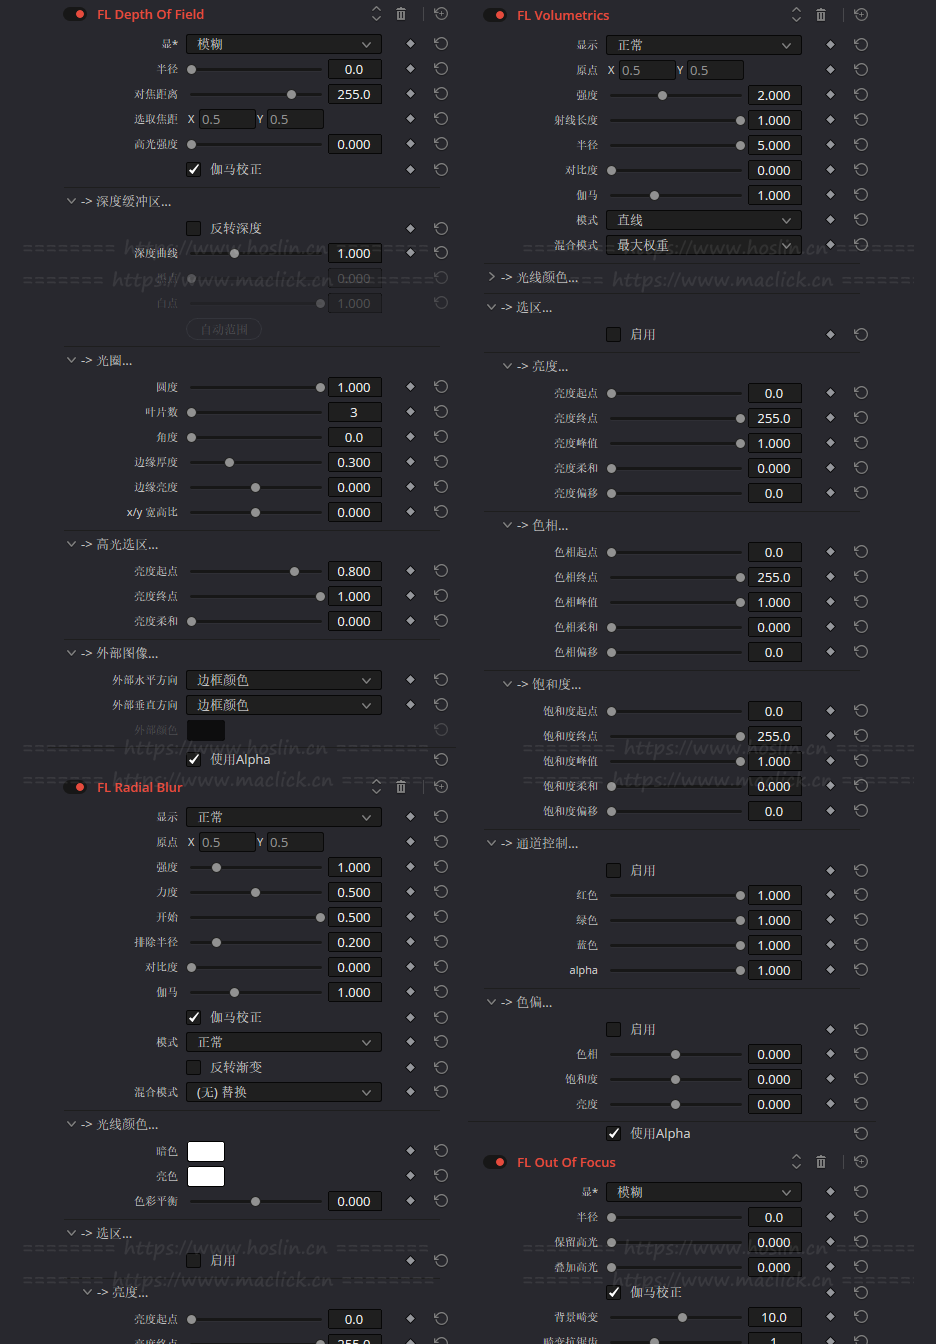936x1344 pixels.
Task: Click the FL Volumetrics effect title
Action: [563, 15]
